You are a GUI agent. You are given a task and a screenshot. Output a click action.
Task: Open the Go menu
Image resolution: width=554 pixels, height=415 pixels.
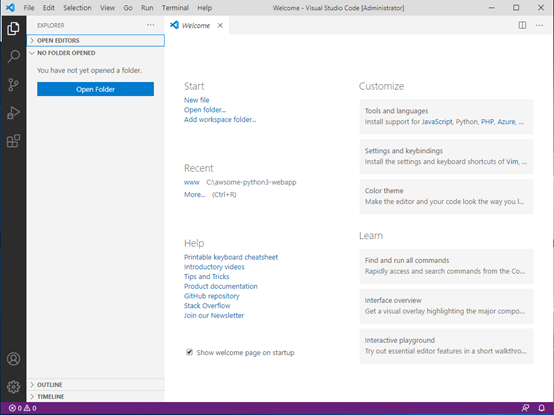point(128,8)
